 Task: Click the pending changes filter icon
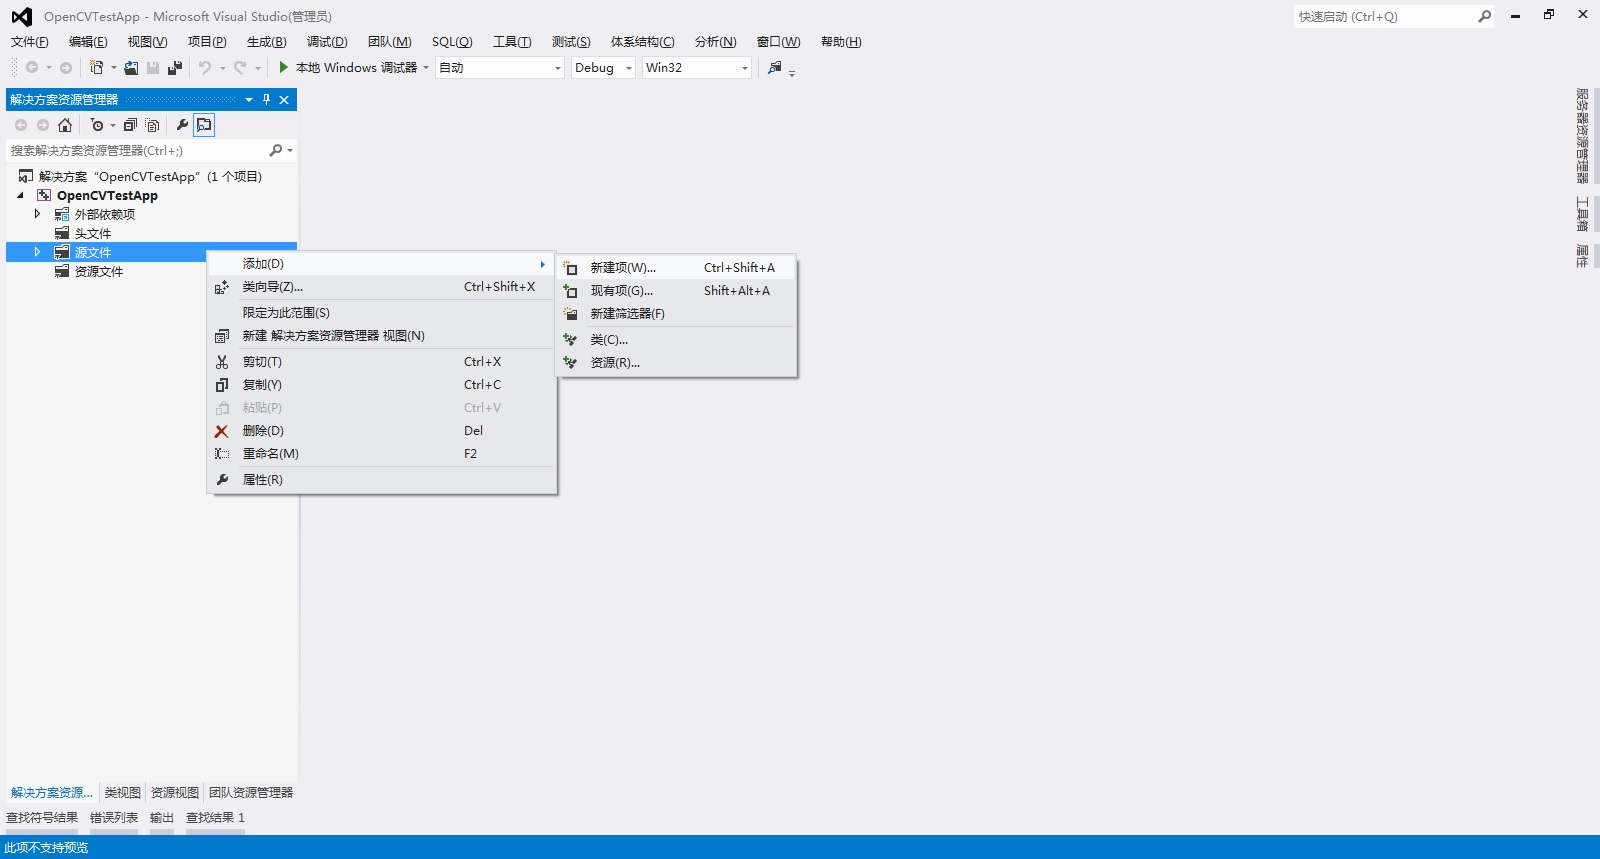[97, 125]
